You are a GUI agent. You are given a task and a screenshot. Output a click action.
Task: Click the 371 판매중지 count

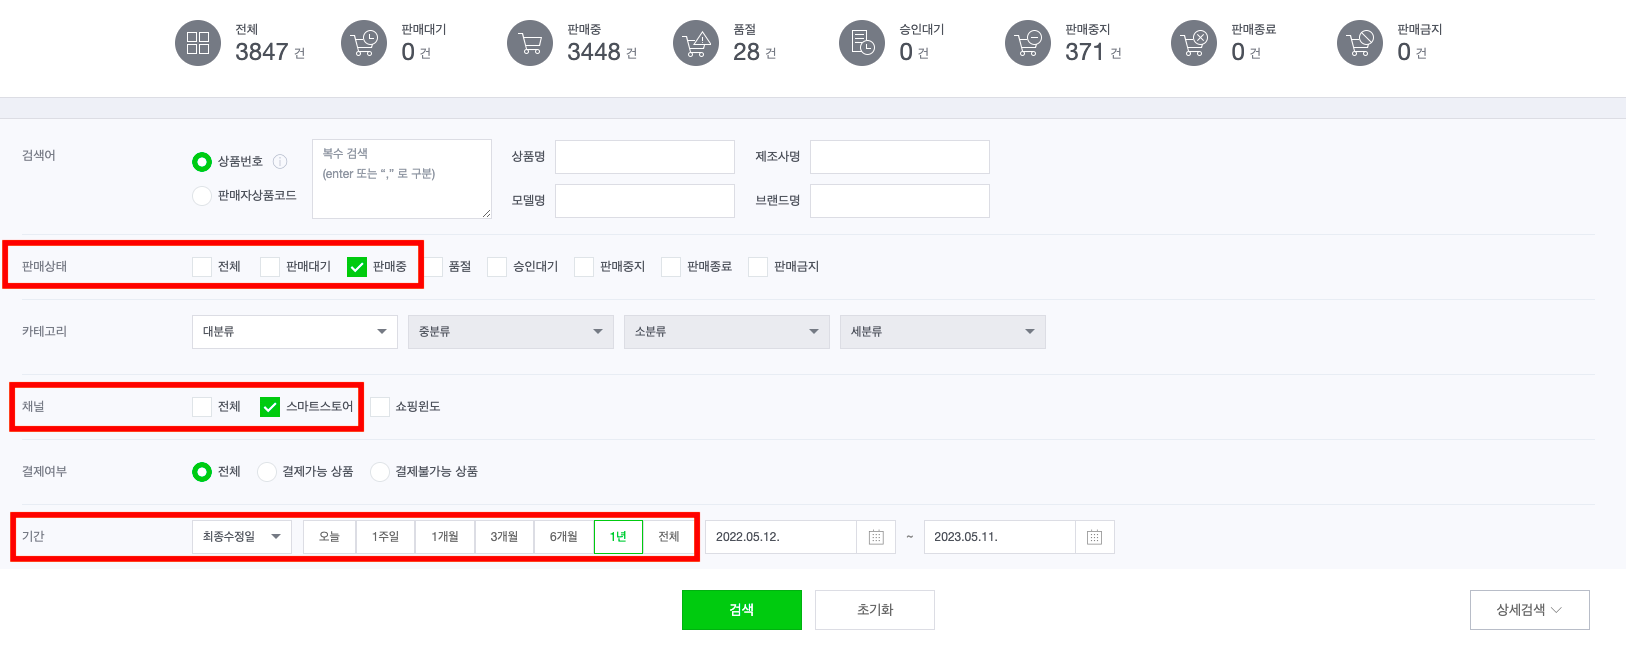(1085, 52)
